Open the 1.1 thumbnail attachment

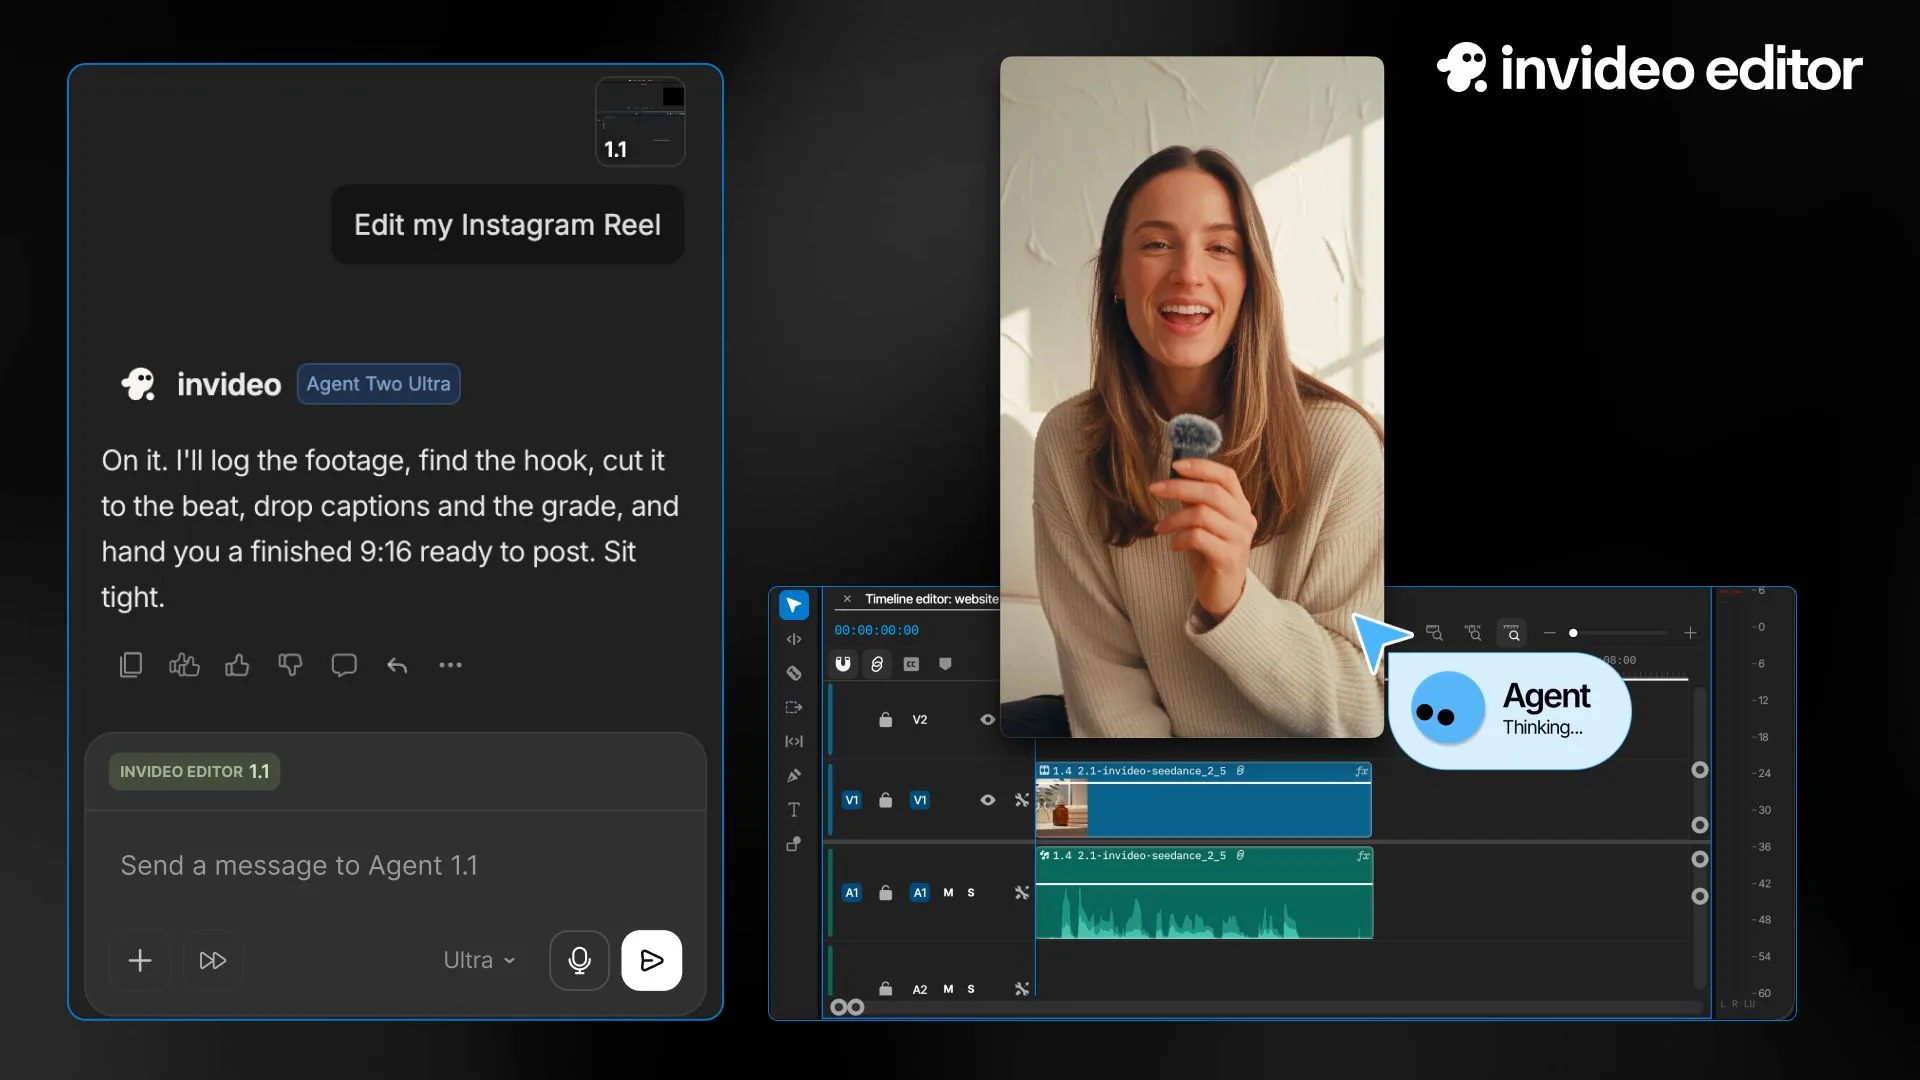(x=640, y=122)
